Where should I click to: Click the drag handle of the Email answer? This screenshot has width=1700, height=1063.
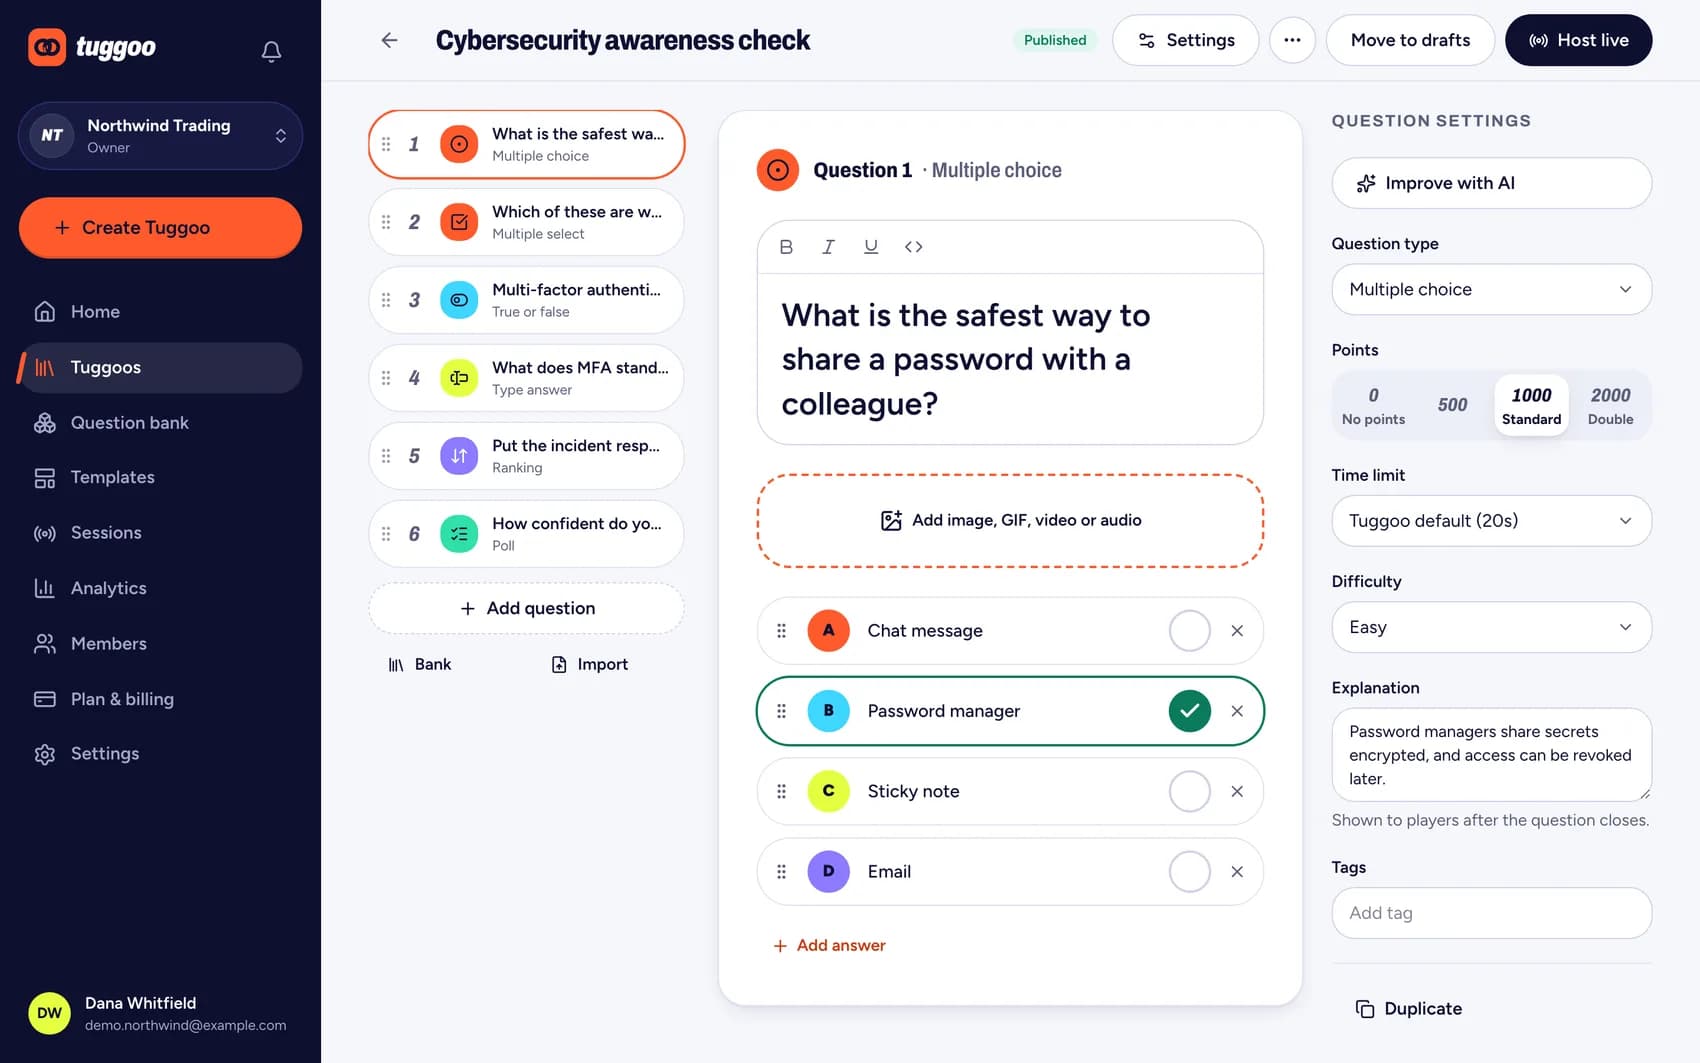(781, 872)
